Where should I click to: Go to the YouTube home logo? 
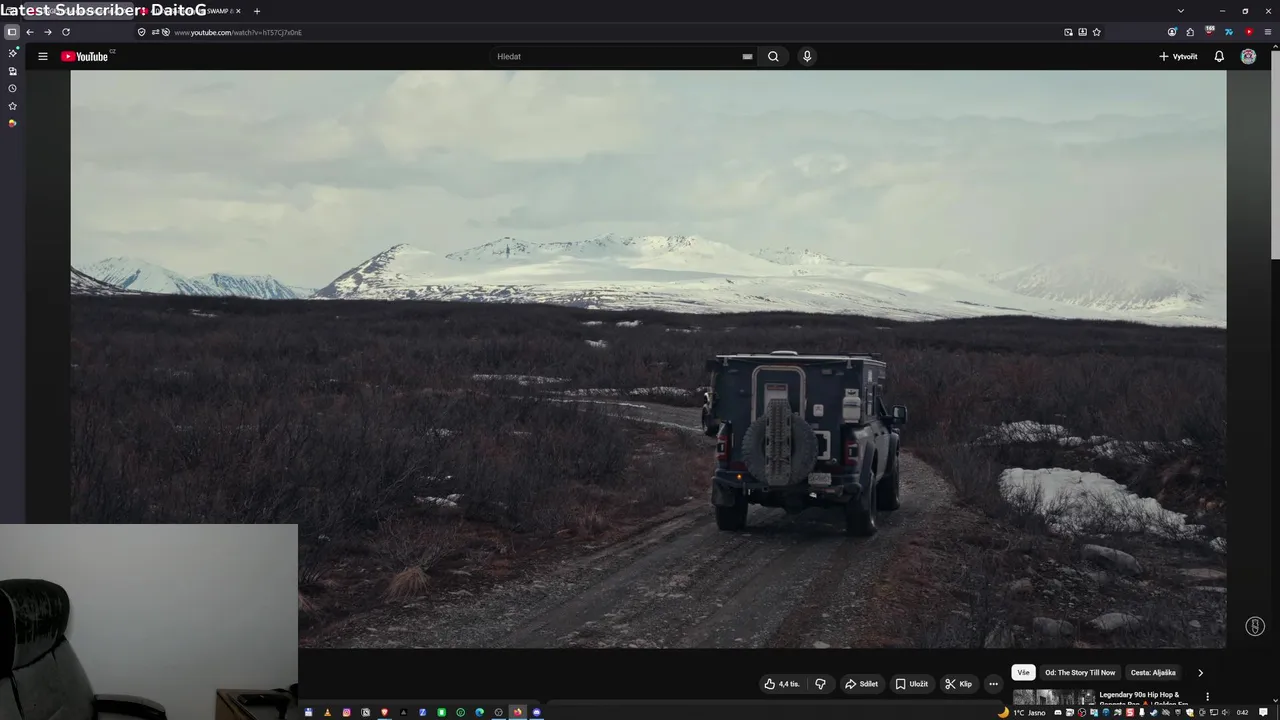click(85, 56)
